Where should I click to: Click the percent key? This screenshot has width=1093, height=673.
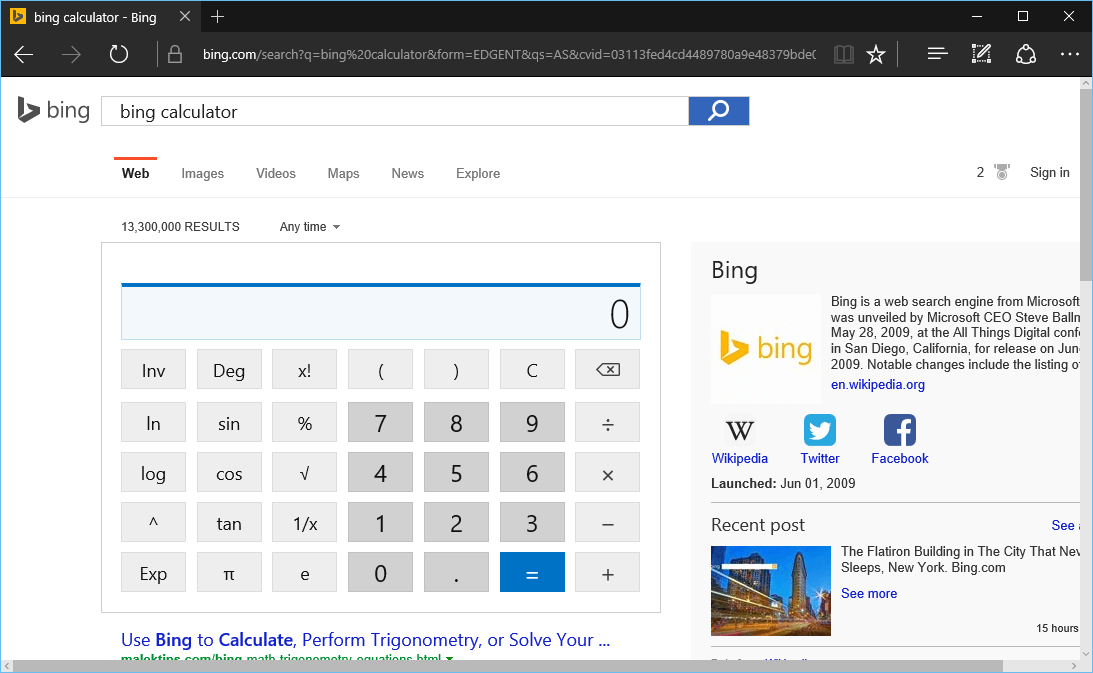coord(305,423)
